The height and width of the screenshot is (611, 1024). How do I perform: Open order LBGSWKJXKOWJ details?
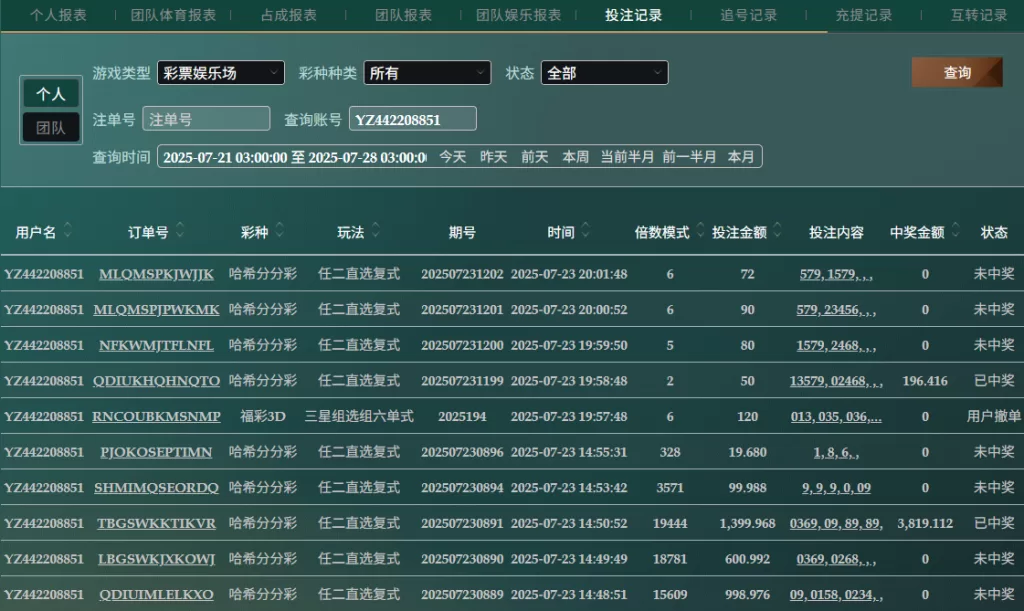click(x=156, y=559)
